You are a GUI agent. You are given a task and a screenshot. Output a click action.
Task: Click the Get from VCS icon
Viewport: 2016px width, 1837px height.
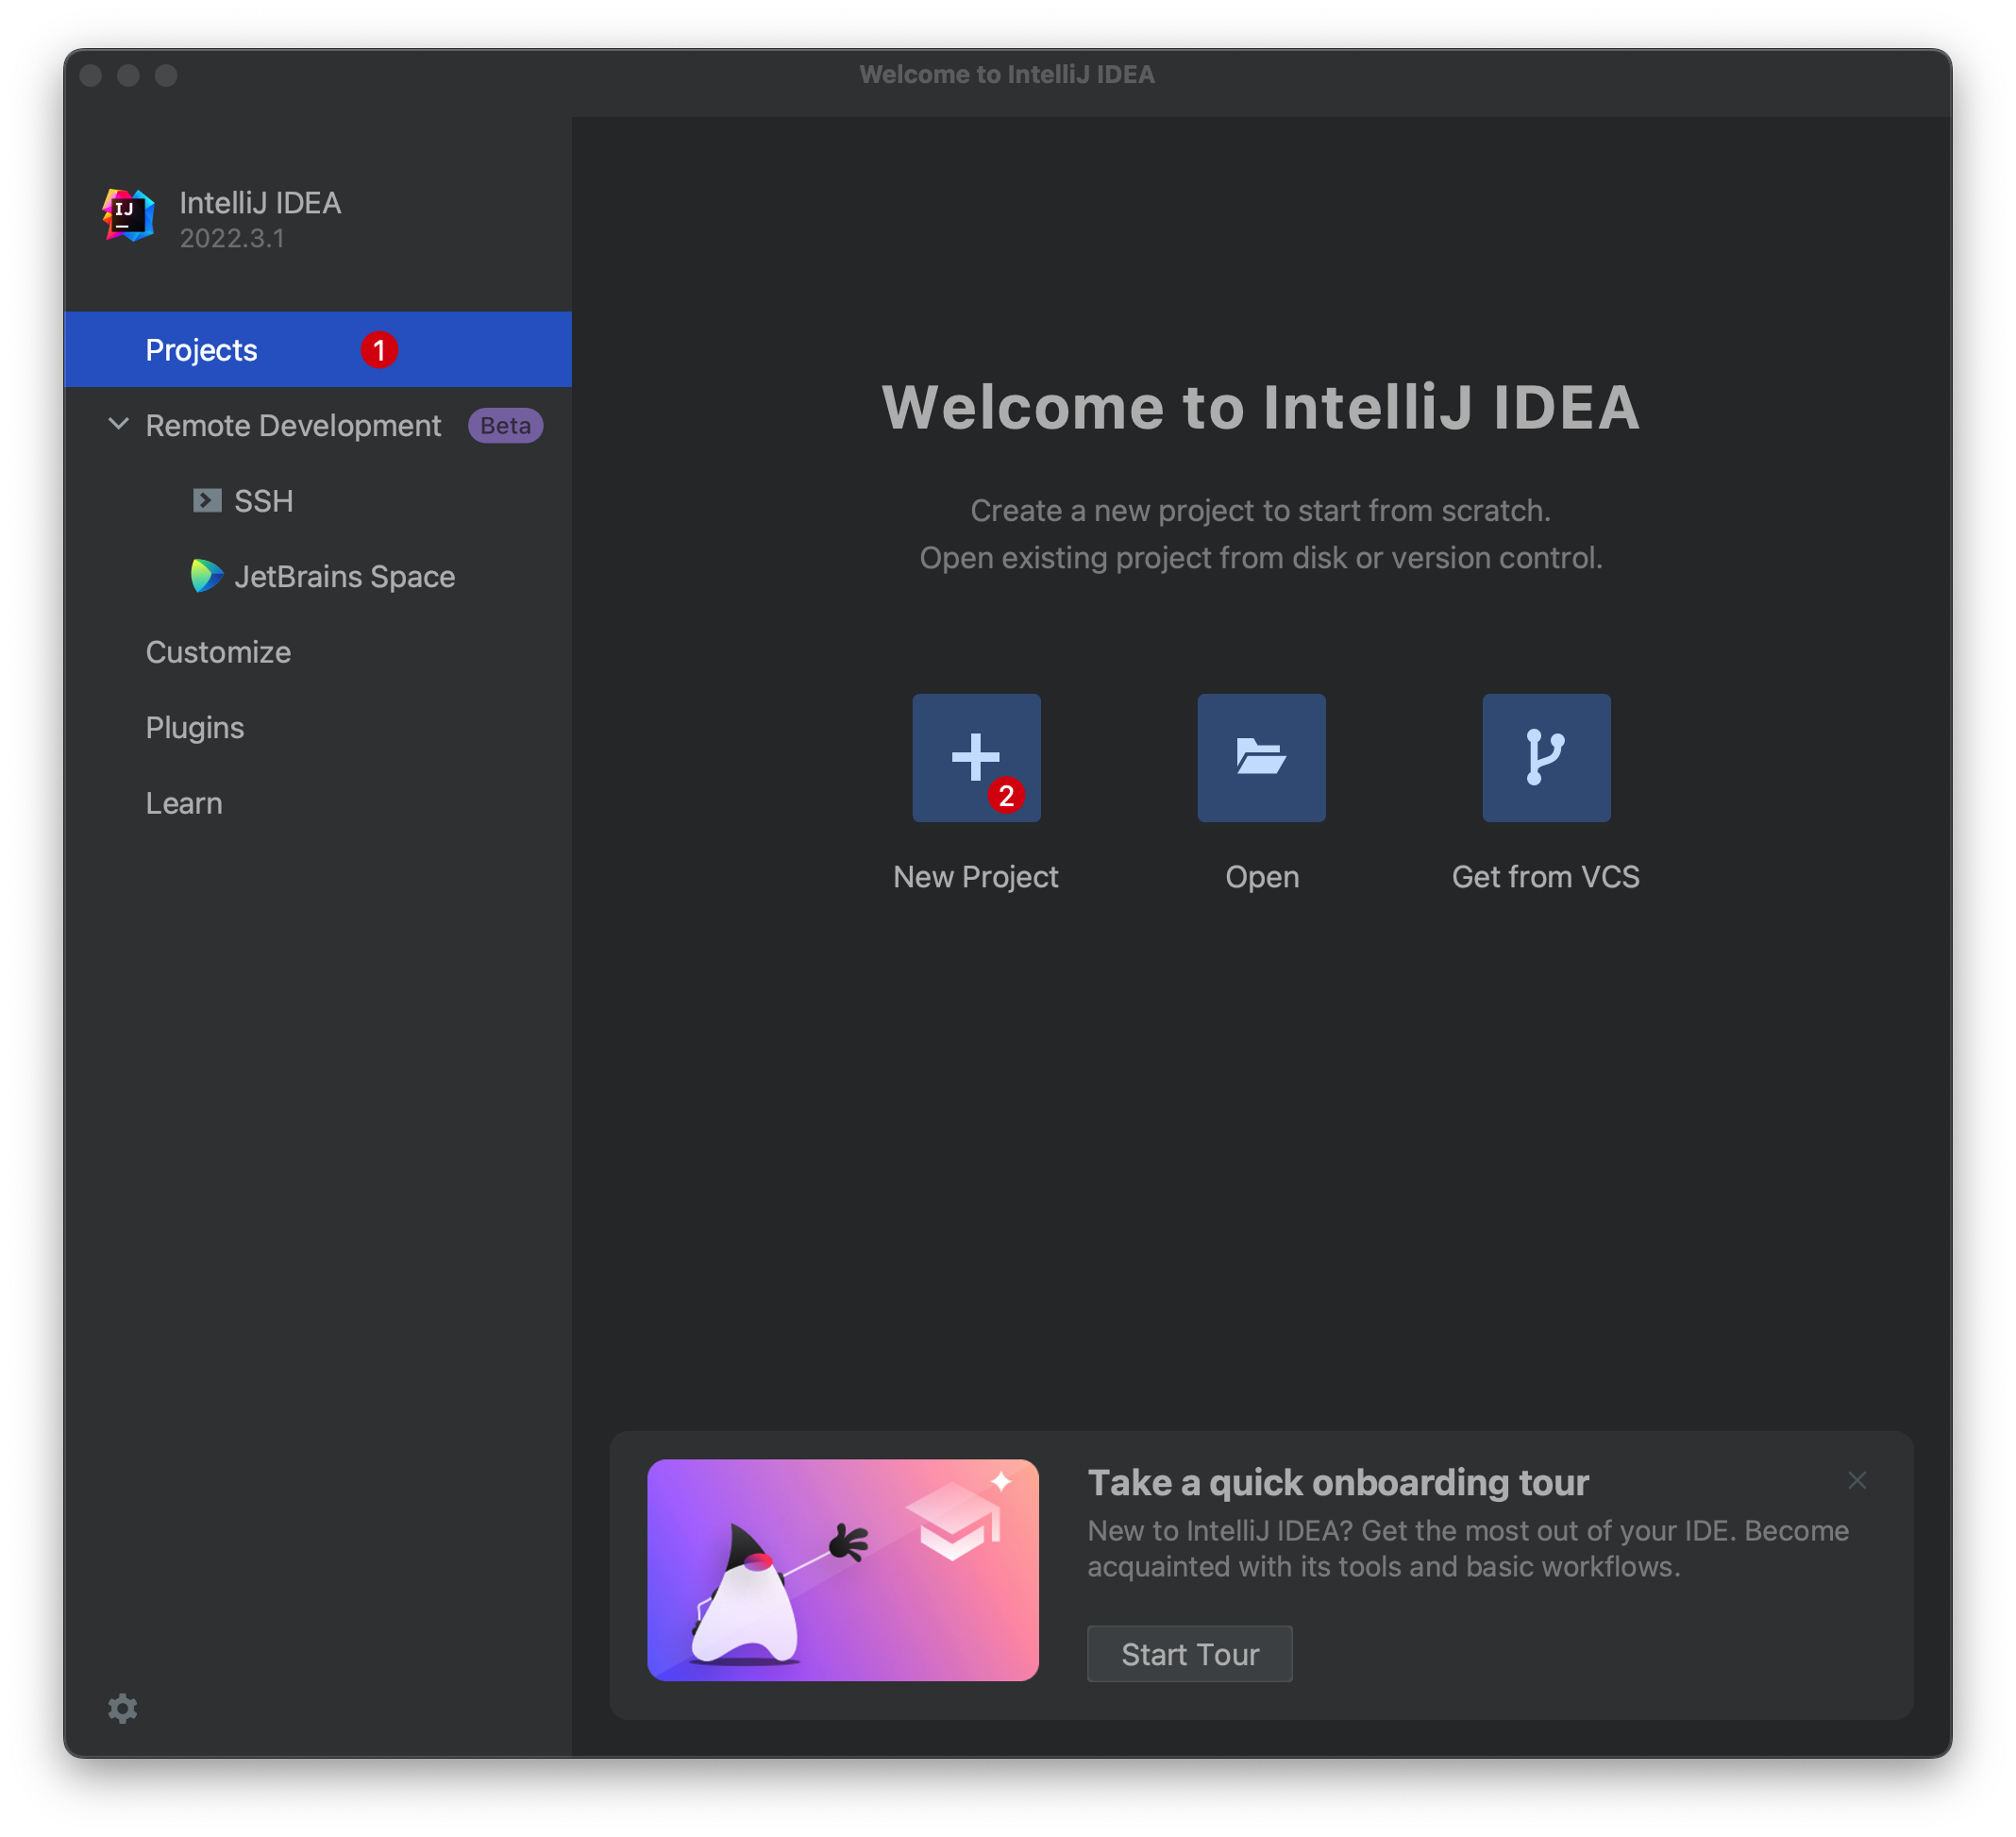click(1545, 757)
